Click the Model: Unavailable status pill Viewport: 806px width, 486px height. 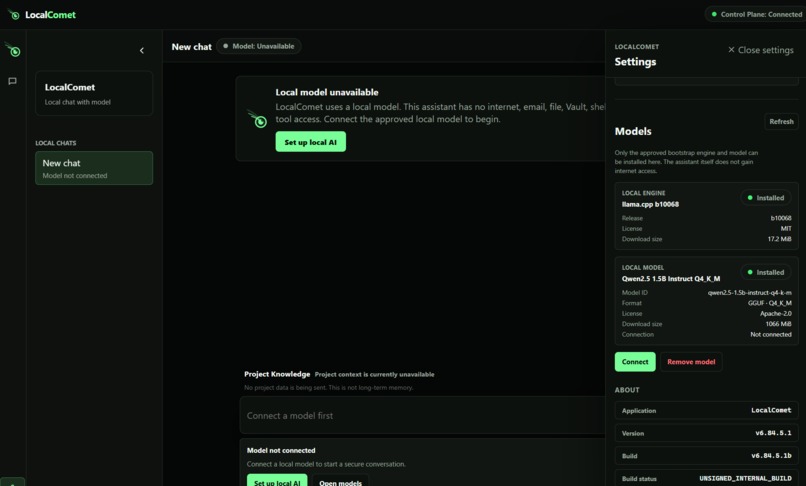pos(259,46)
